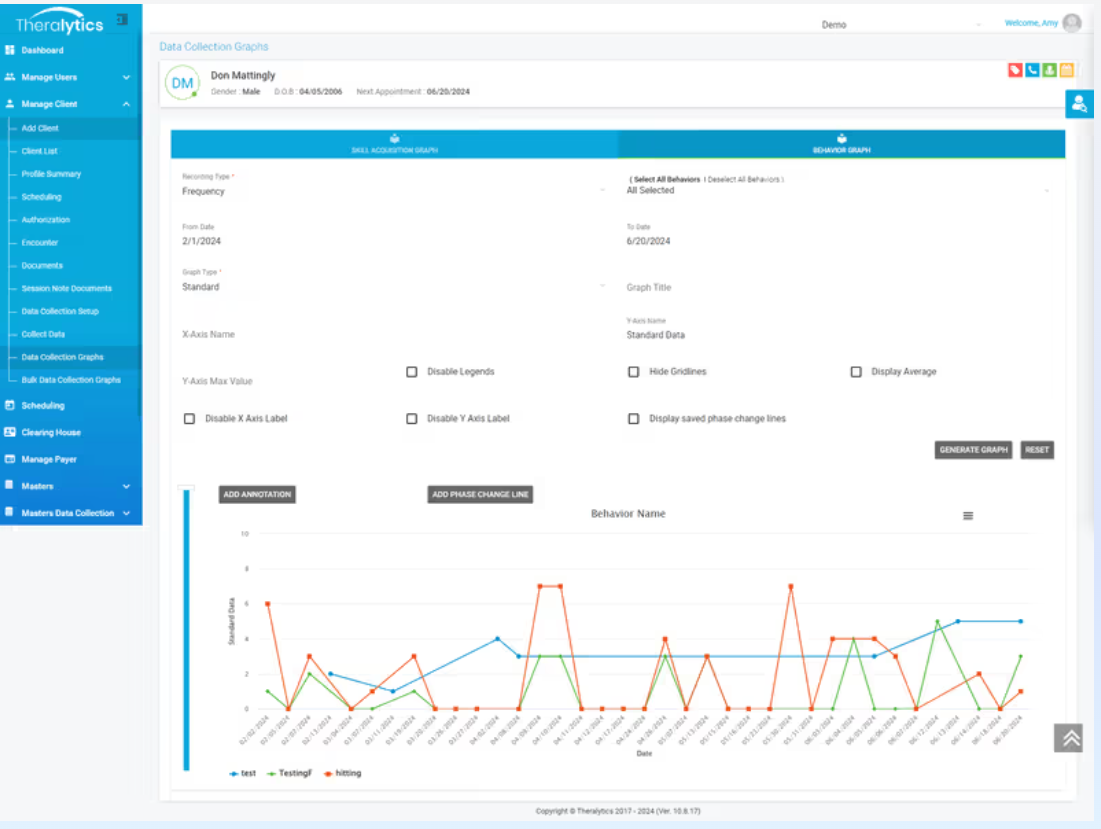Click the Masters Data Collection icon
This screenshot has width=1101, height=829.
coord(10,512)
